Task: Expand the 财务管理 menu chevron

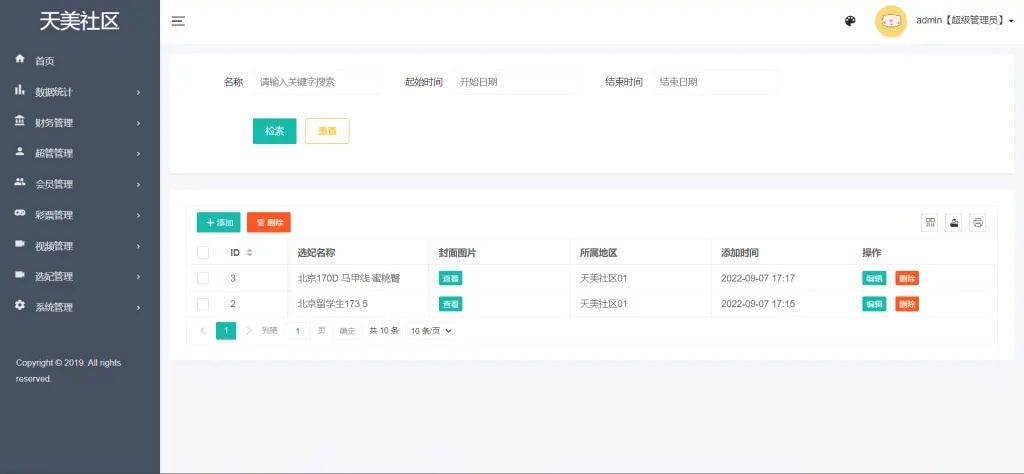Action: pyautogui.click(x=138, y=123)
